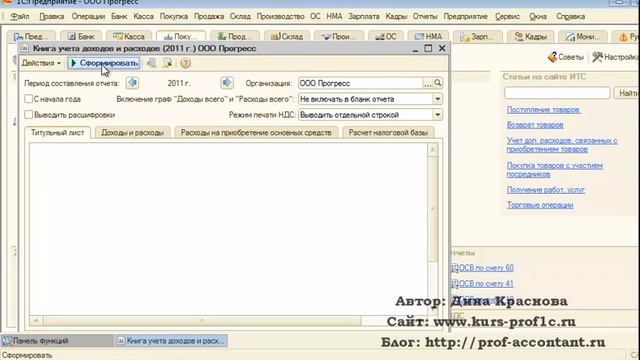Open the Возврат товаров link
The height and width of the screenshot is (360, 640).
point(535,125)
